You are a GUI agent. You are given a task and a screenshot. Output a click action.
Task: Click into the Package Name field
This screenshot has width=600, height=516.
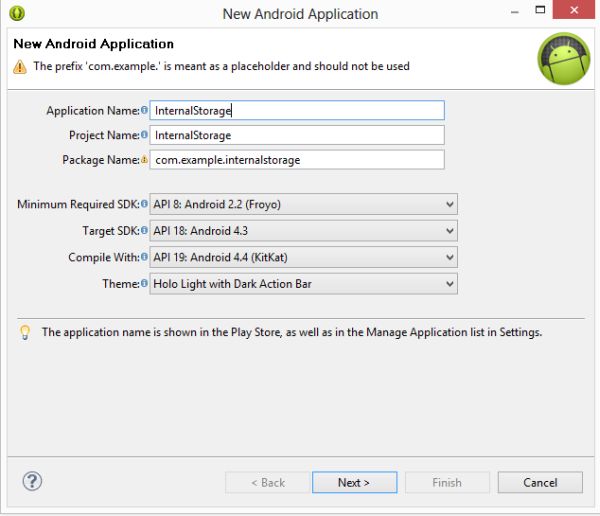pos(297,159)
